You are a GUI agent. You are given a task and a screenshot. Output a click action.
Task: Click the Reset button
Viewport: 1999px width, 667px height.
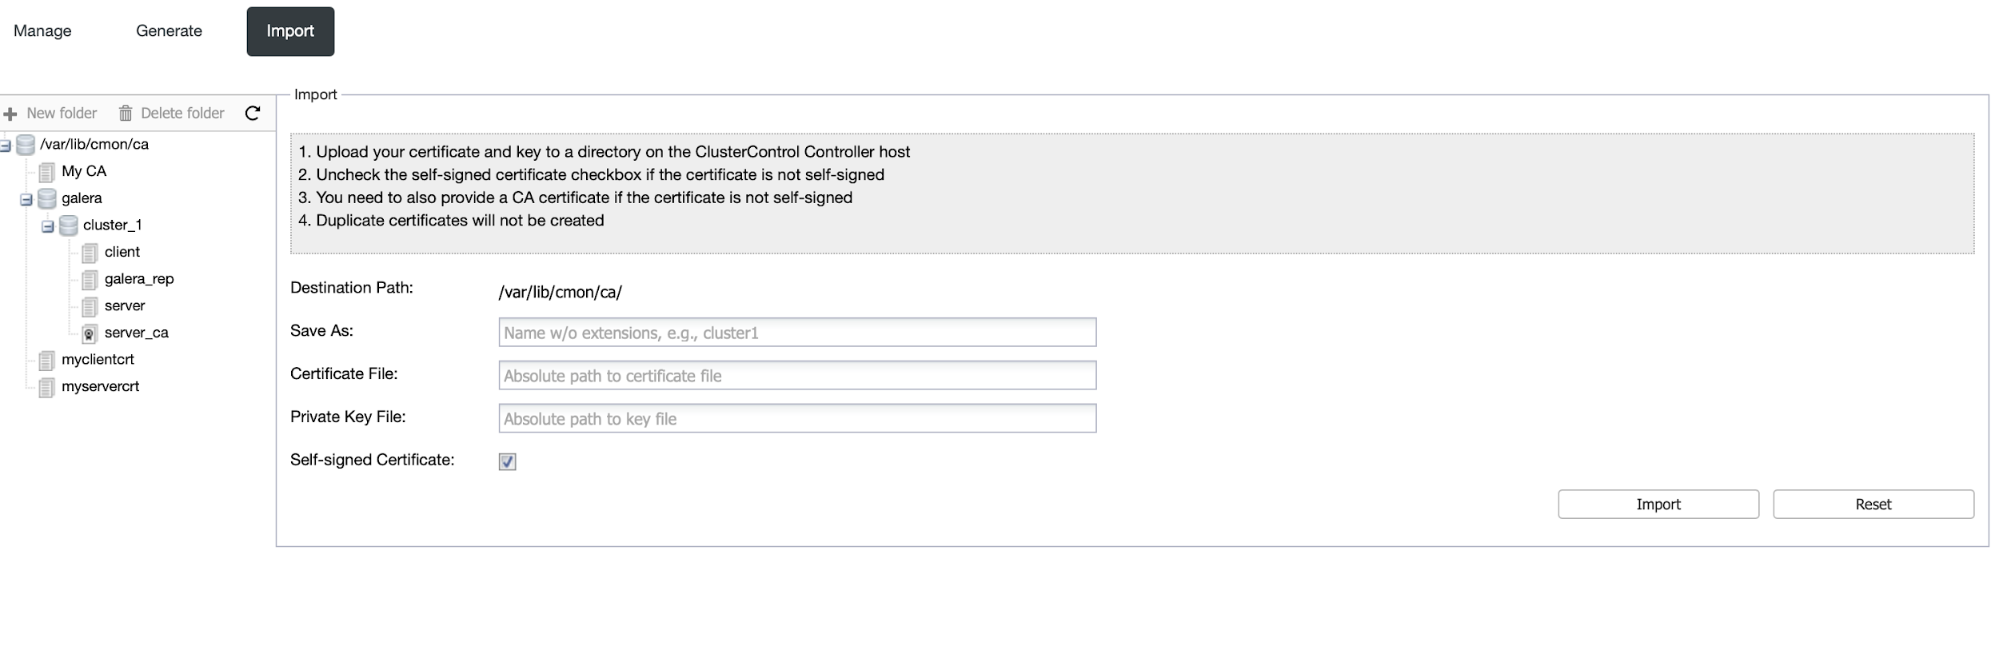click(1873, 504)
